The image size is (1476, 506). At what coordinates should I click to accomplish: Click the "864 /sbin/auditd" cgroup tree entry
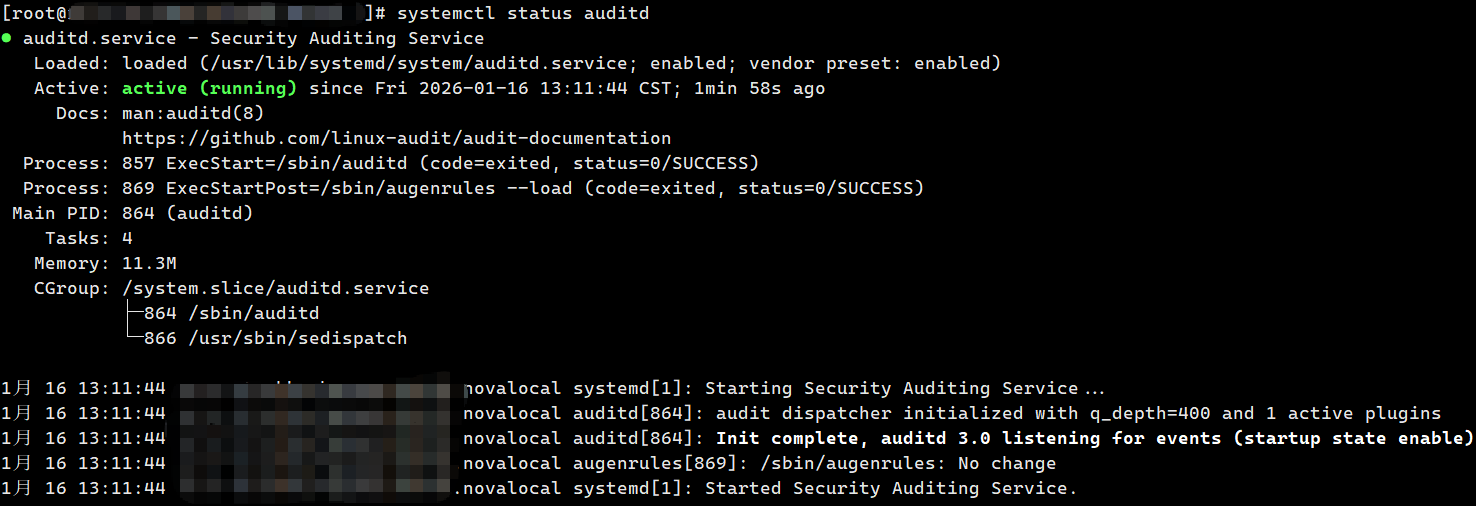pyautogui.click(x=231, y=313)
